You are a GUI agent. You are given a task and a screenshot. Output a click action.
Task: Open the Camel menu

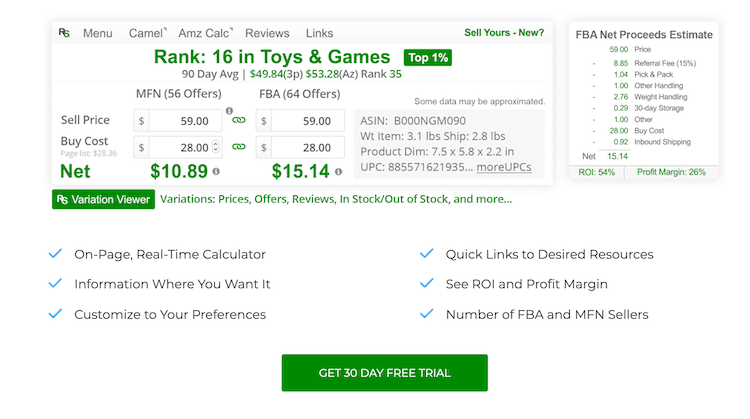(146, 33)
